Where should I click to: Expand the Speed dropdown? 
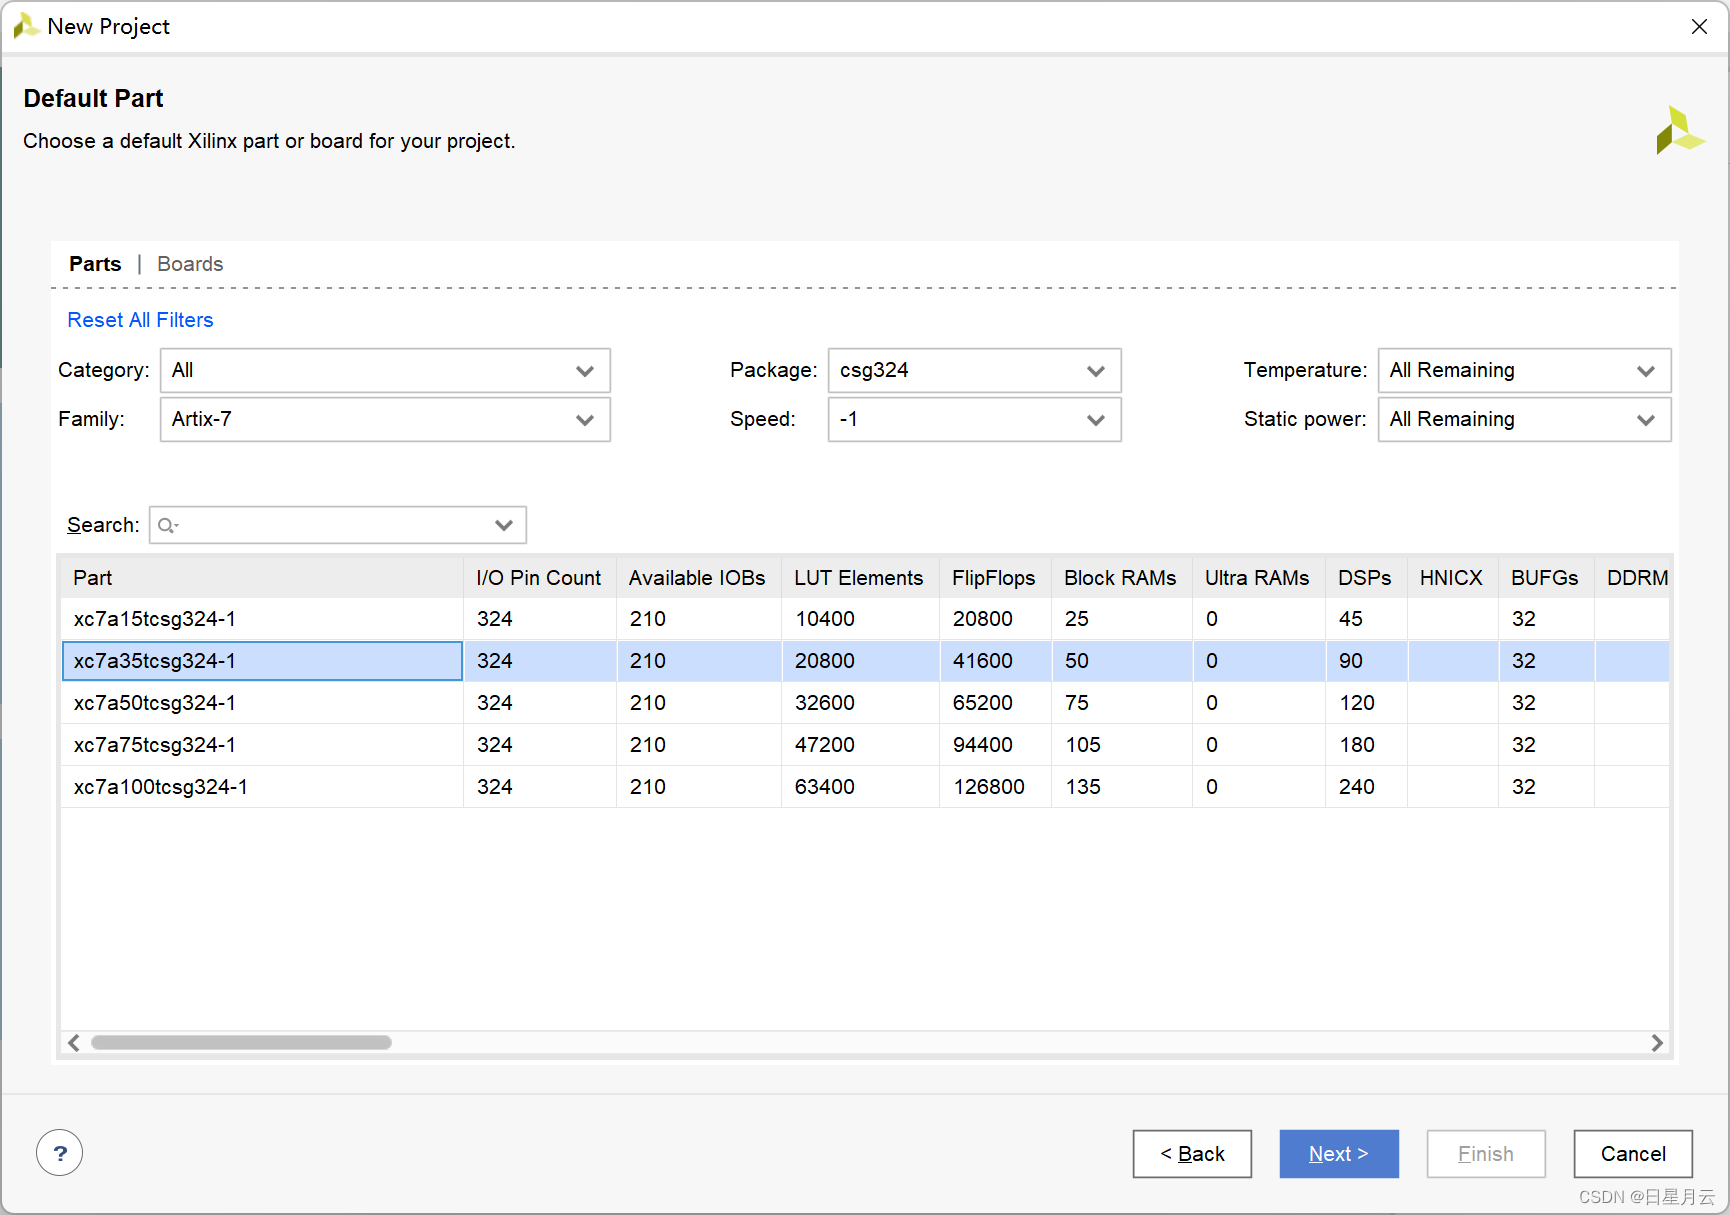click(x=974, y=420)
